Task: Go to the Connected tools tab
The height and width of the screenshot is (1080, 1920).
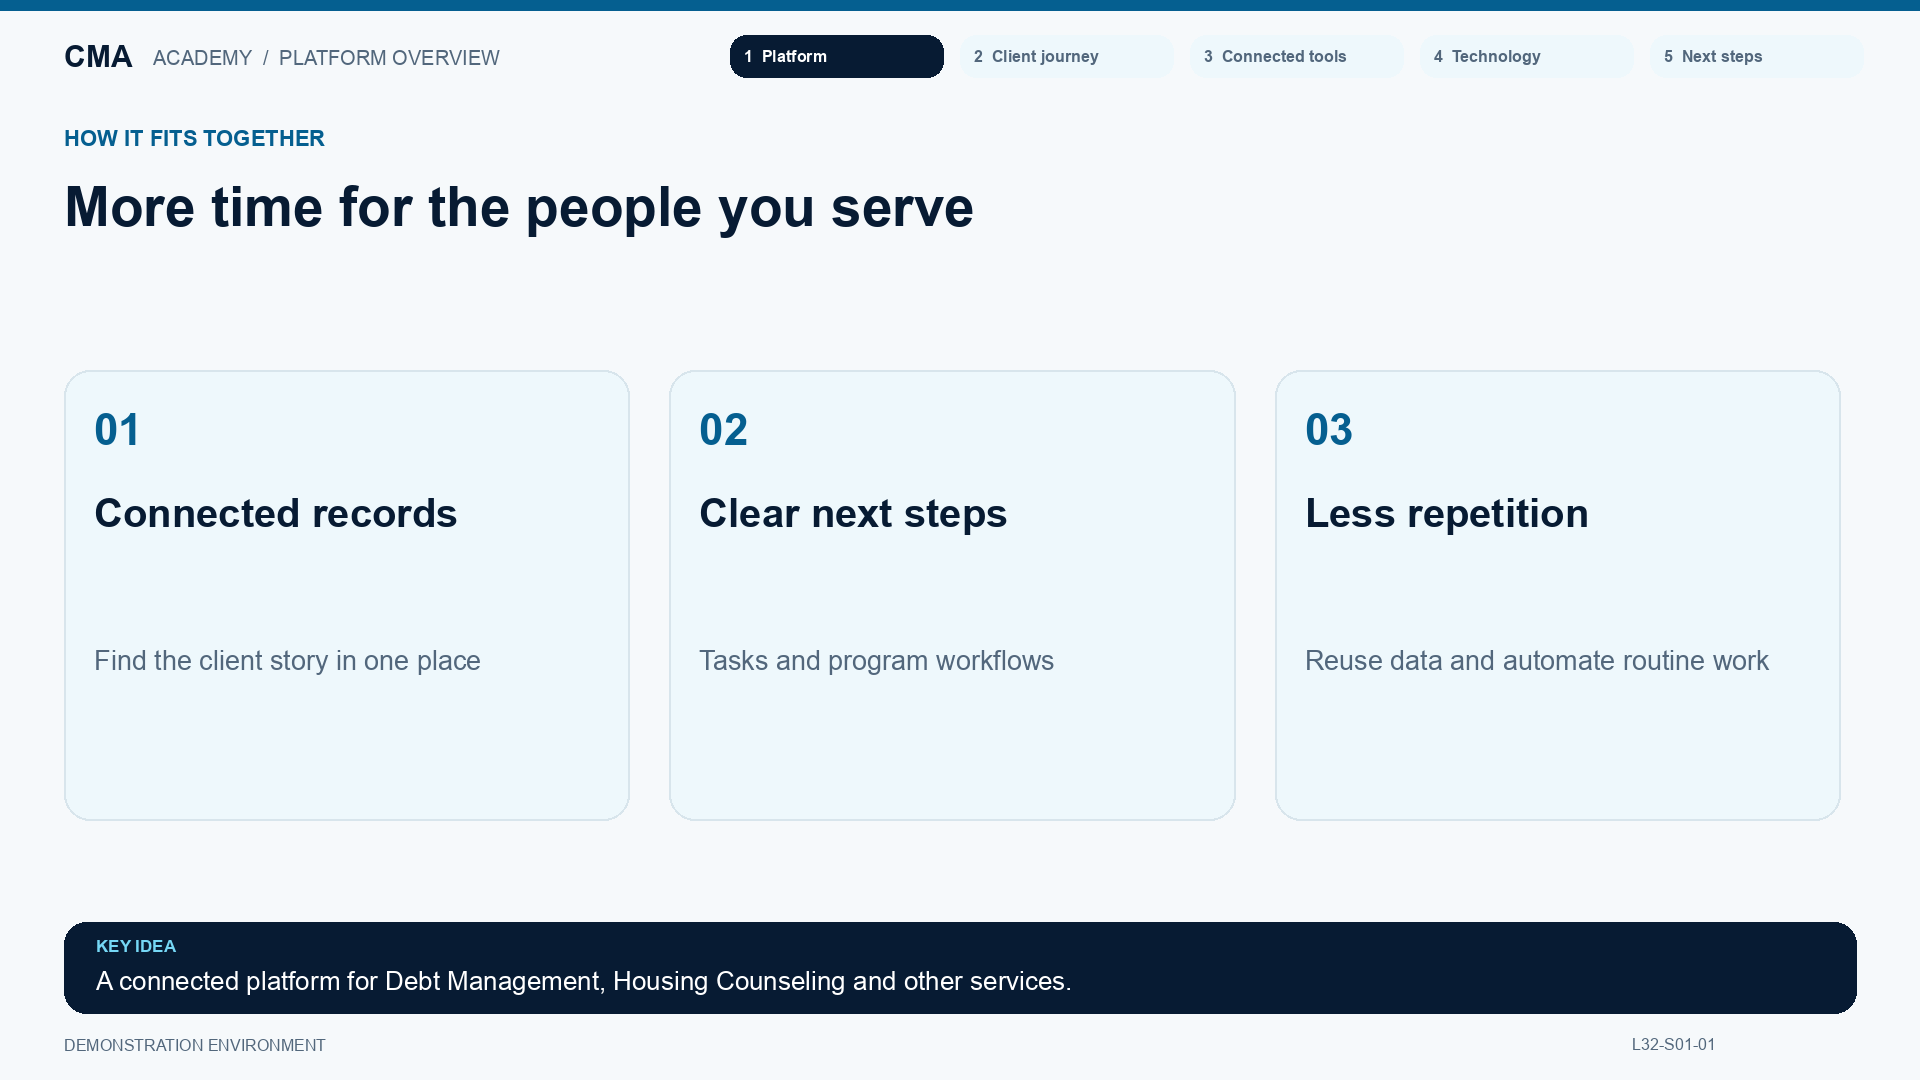Action: [1296, 56]
